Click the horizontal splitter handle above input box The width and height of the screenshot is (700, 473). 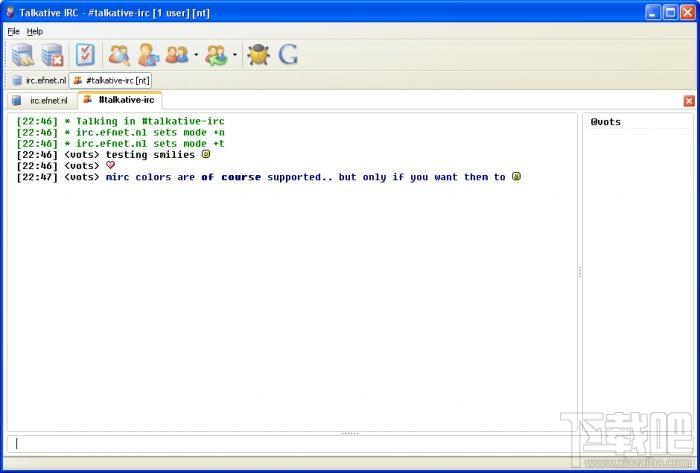click(x=350, y=433)
